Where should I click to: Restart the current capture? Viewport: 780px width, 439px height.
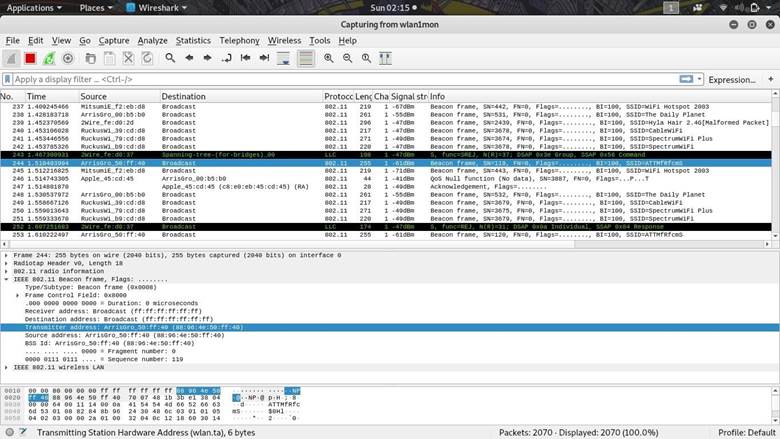pos(50,59)
